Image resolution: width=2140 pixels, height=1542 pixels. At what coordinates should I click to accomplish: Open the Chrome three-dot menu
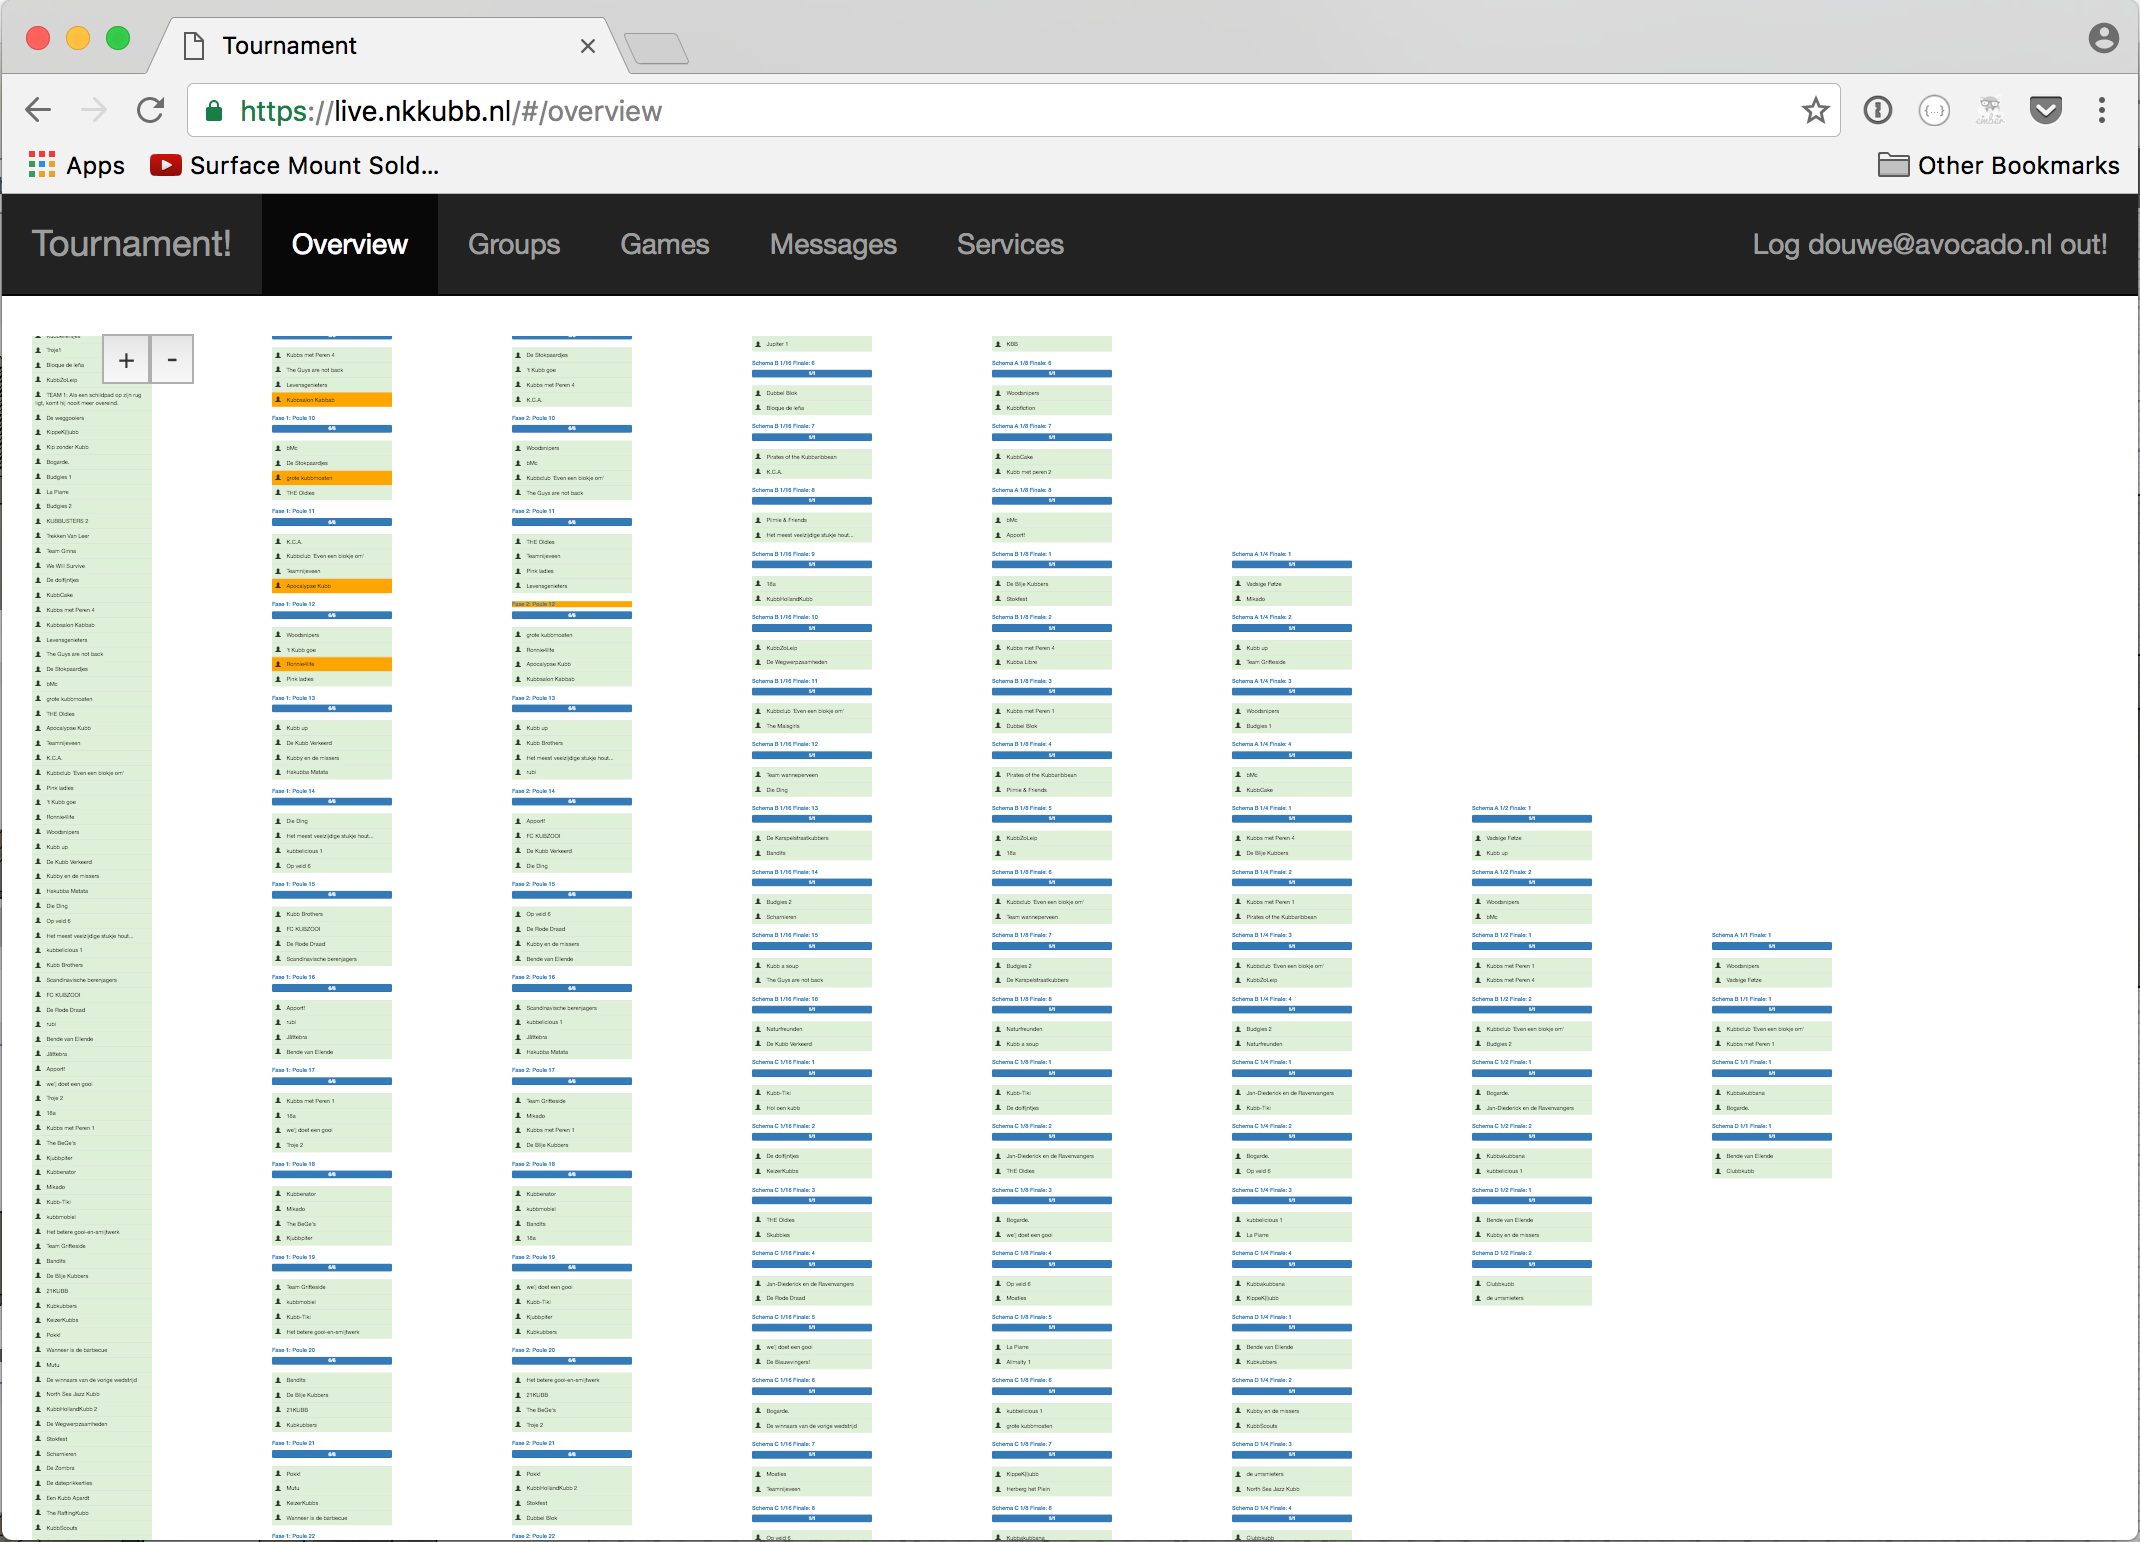(2102, 110)
